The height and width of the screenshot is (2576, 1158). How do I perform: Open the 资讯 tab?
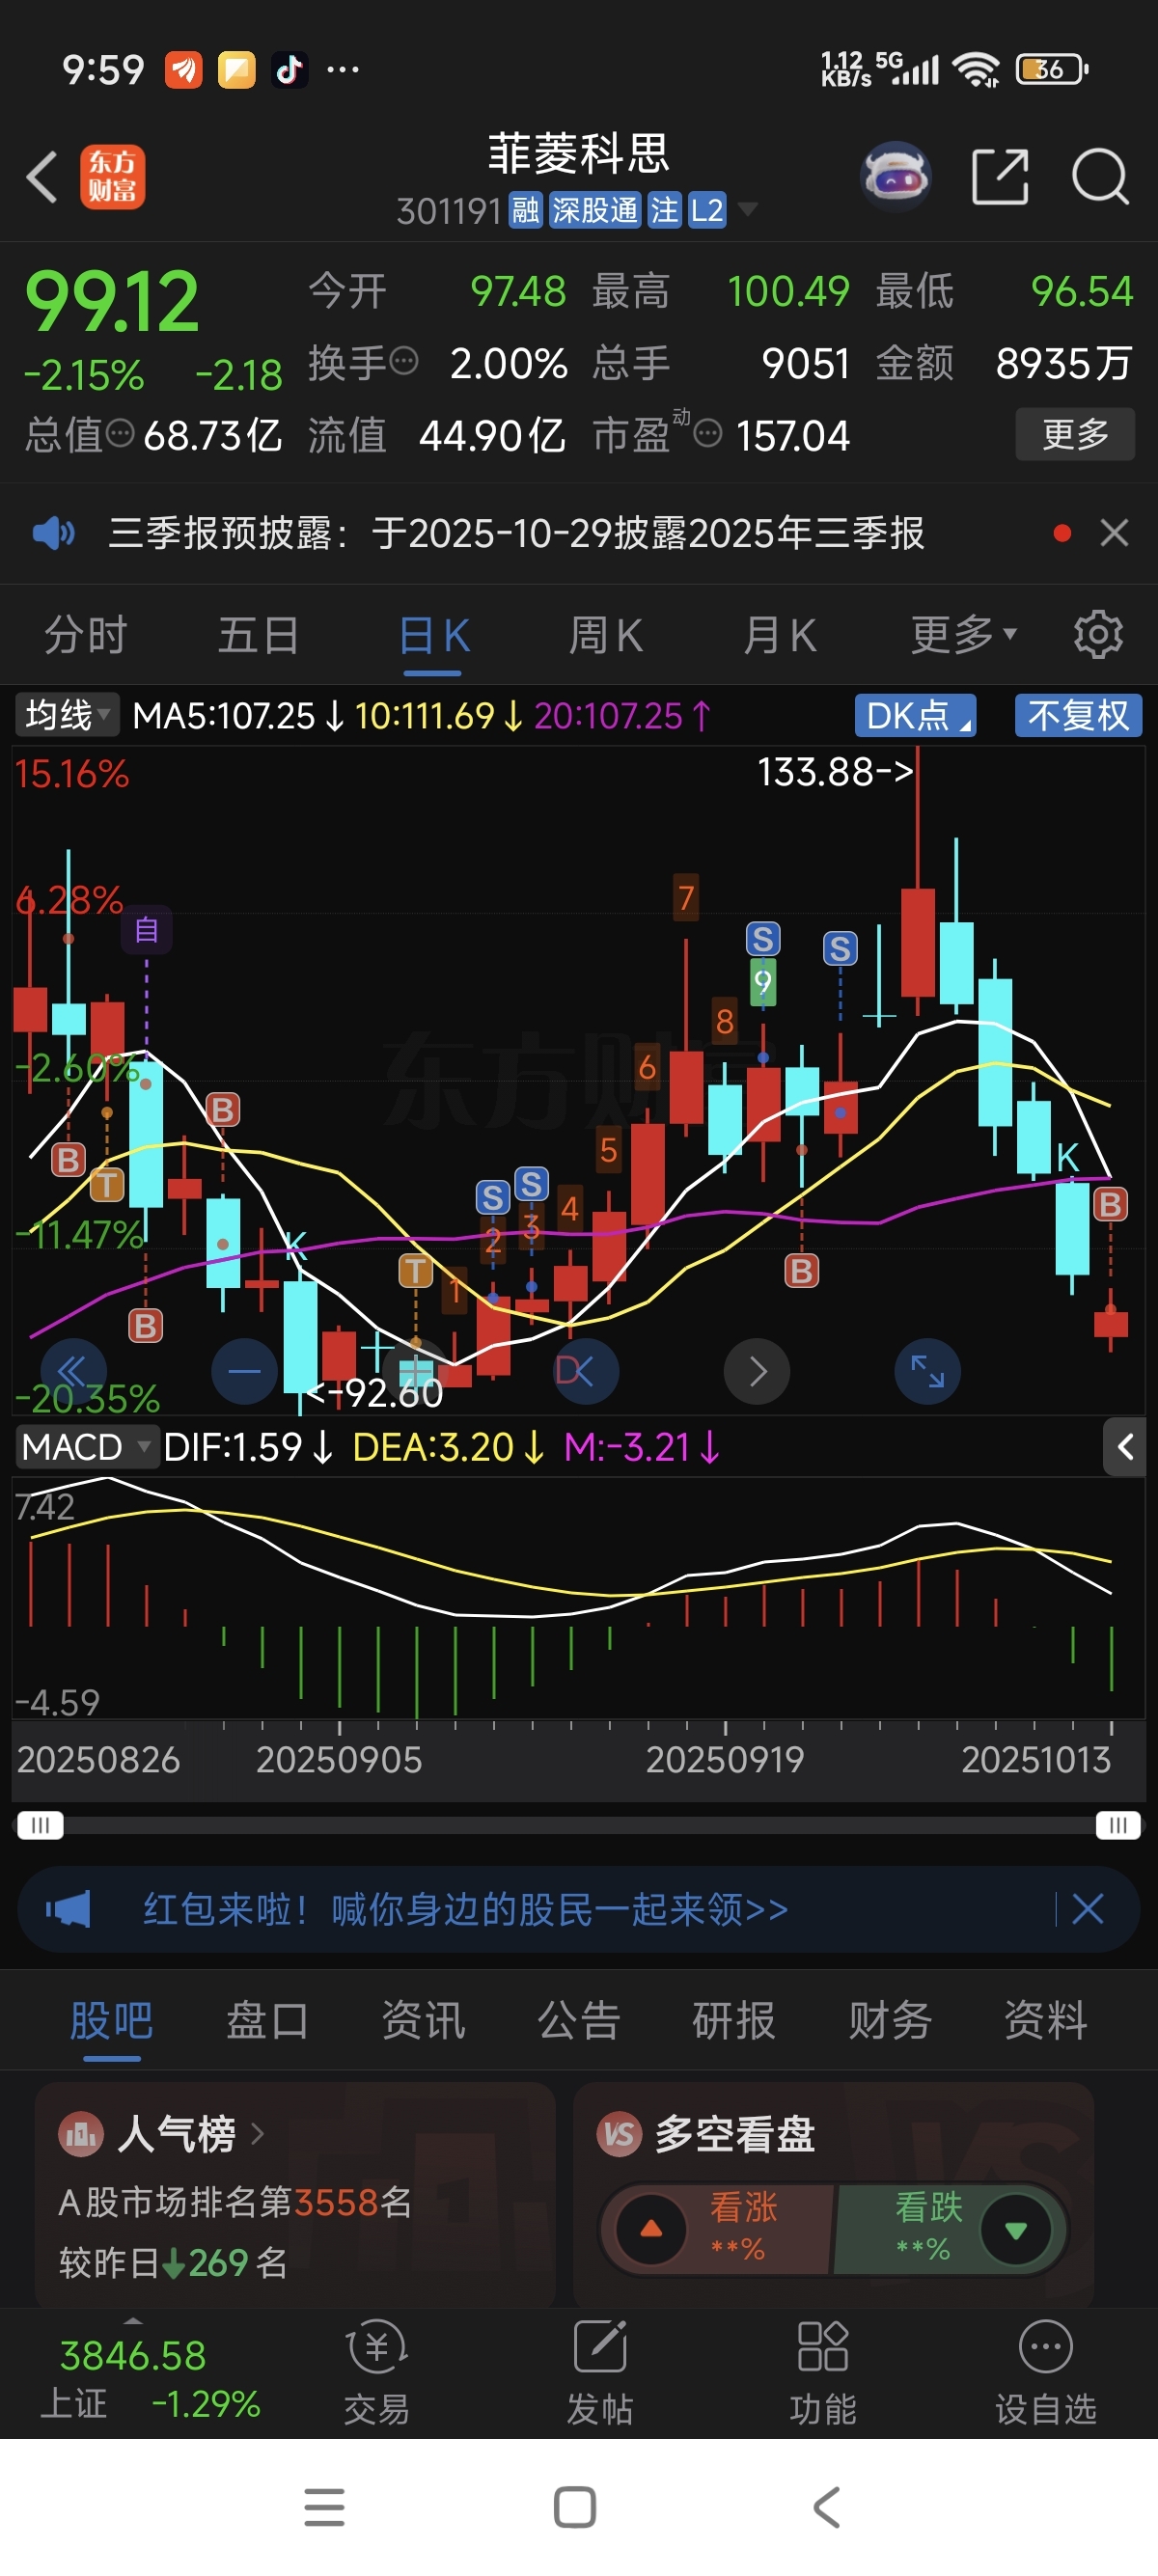click(x=423, y=2021)
